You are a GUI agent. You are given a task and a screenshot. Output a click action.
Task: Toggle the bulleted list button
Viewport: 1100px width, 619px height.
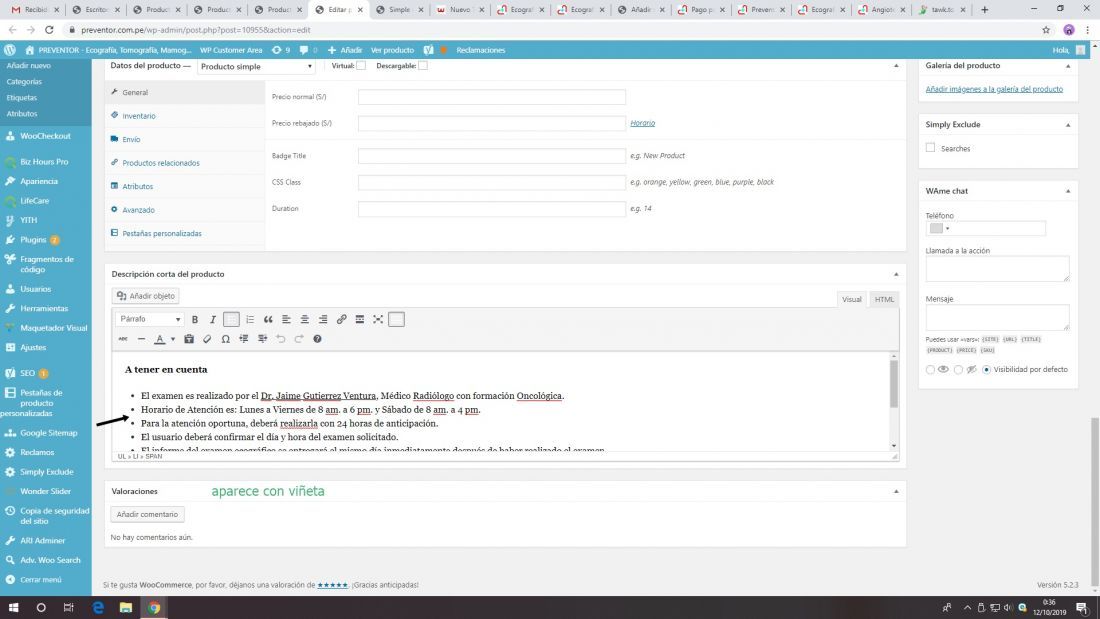[x=231, y=319]
